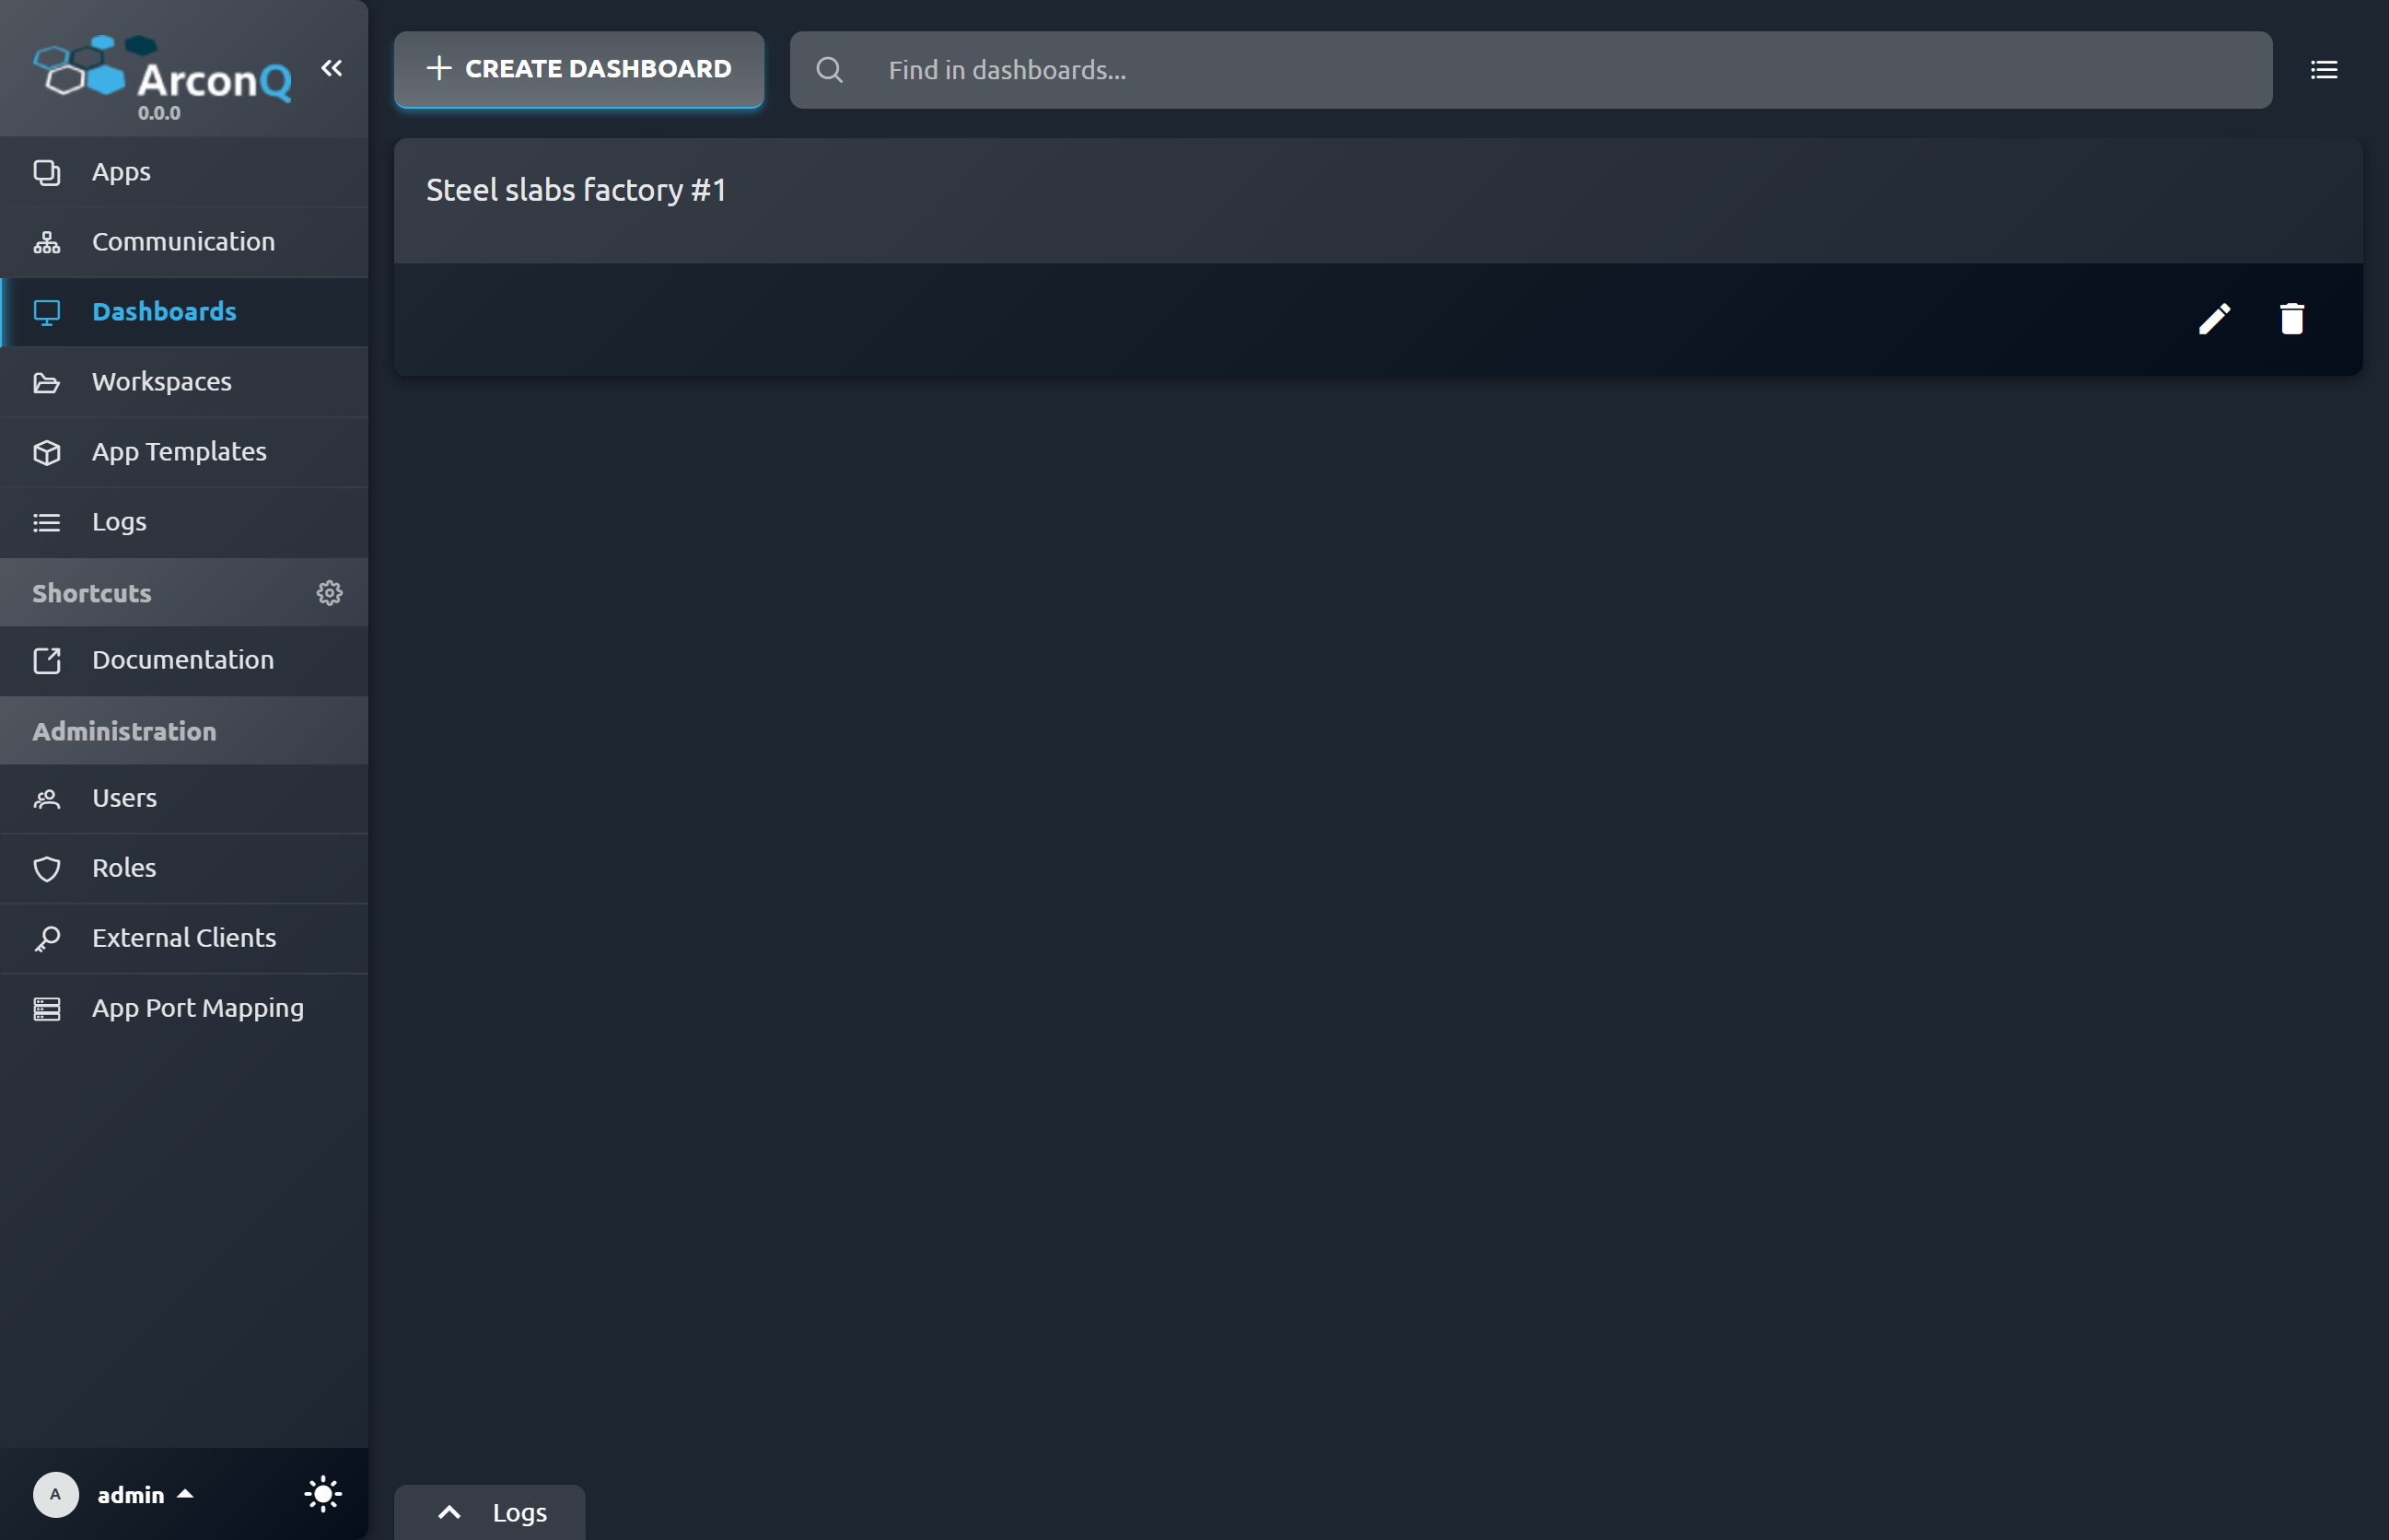Open the admin user menu dropdown

pos(145,1494)
